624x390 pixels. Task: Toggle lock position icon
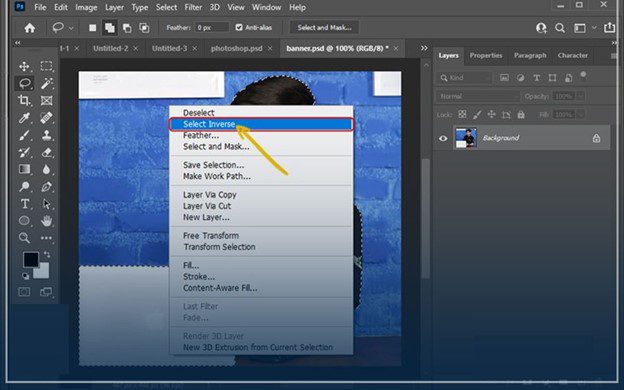[491, 115]
